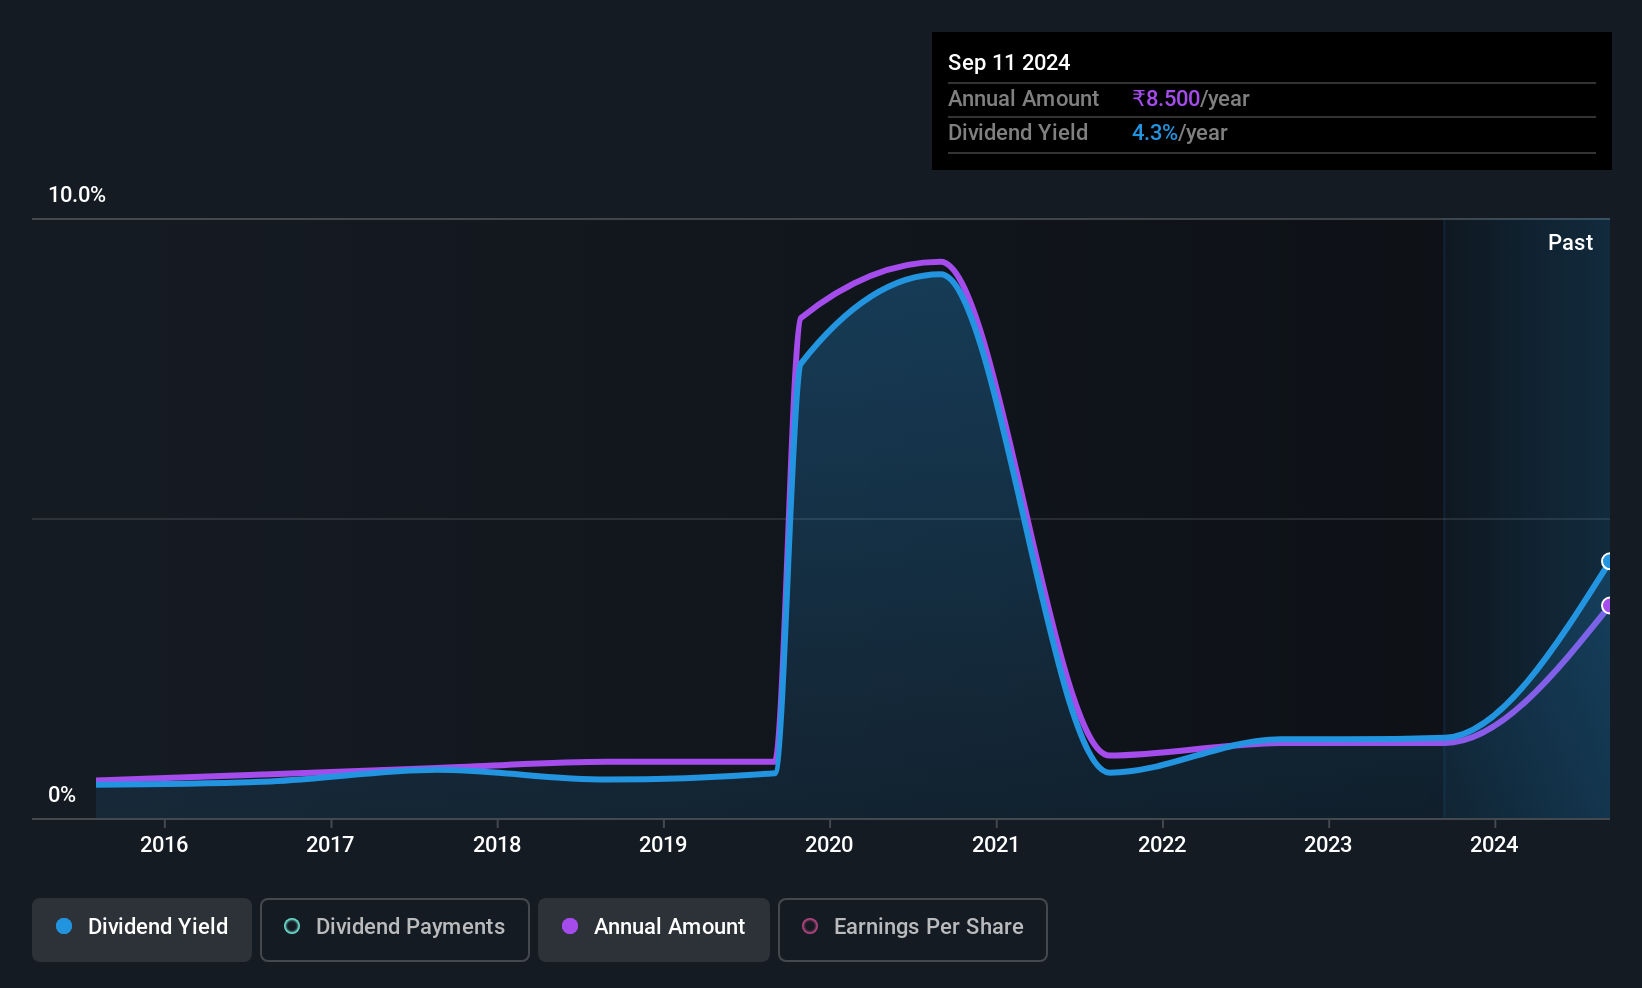The height and width of the screenshot is (988, 1642).
Task: Select the blue dividend yield endpoint marker
Action: click(x=1608, y=561)
